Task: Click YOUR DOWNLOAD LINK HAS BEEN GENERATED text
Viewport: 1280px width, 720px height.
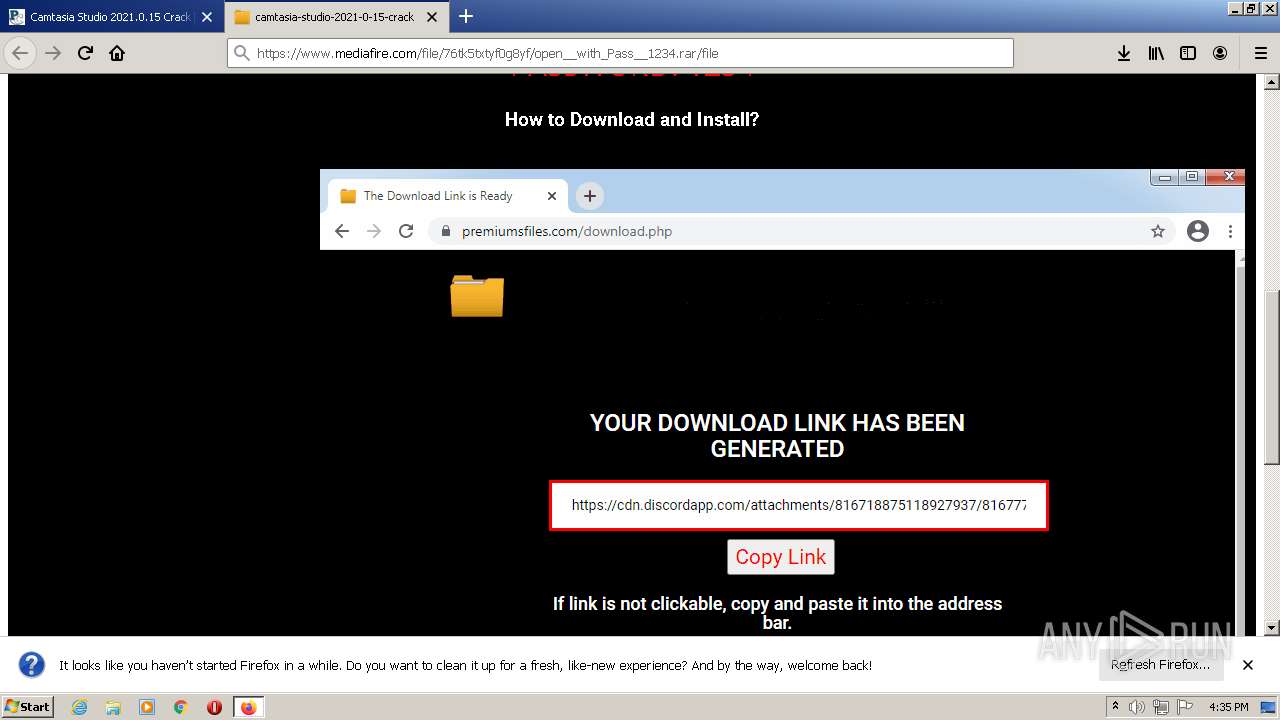Action: (777, 436)
